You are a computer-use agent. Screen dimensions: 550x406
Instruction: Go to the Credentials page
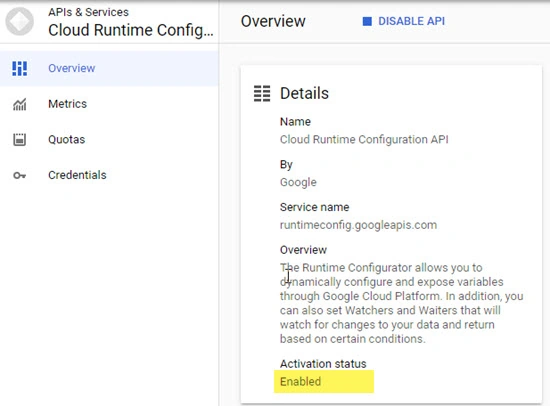pyautogui.click(x=109, y=175)
